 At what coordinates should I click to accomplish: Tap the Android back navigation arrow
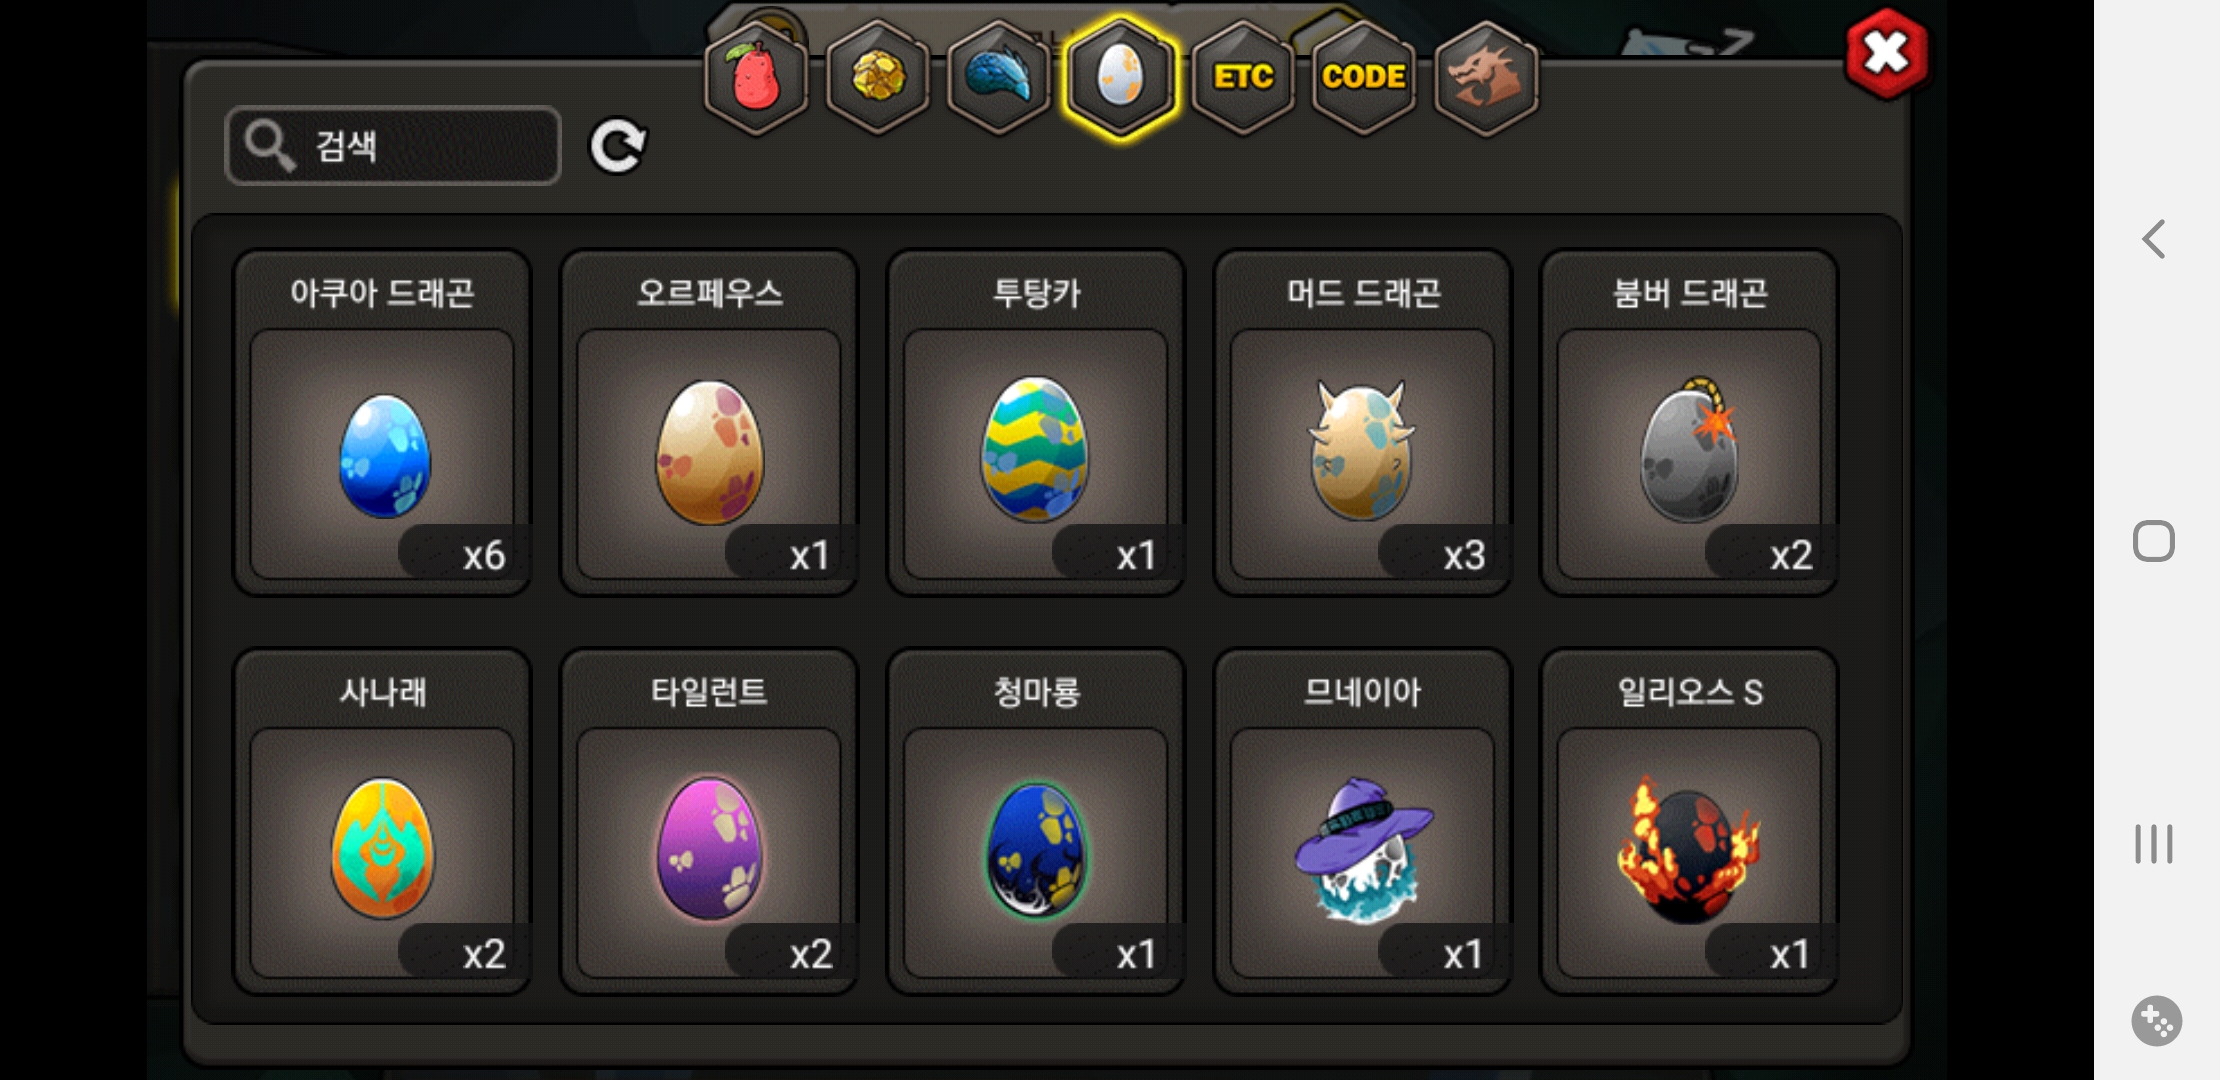coord(2154,239)
